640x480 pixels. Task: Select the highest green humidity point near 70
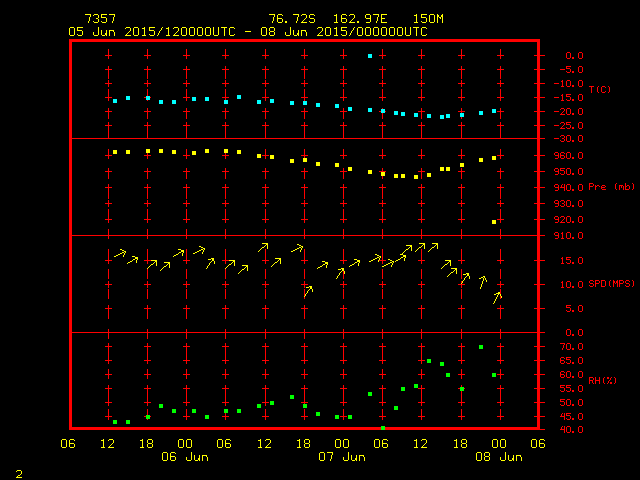(481, 347)
